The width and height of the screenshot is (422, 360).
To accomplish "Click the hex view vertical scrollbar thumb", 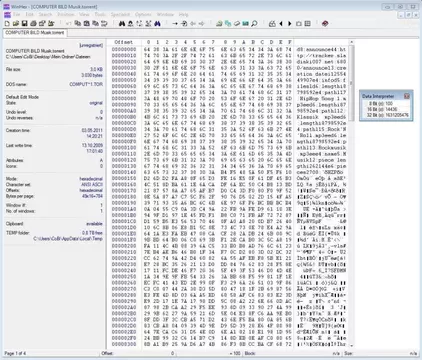I will [351, 83].
